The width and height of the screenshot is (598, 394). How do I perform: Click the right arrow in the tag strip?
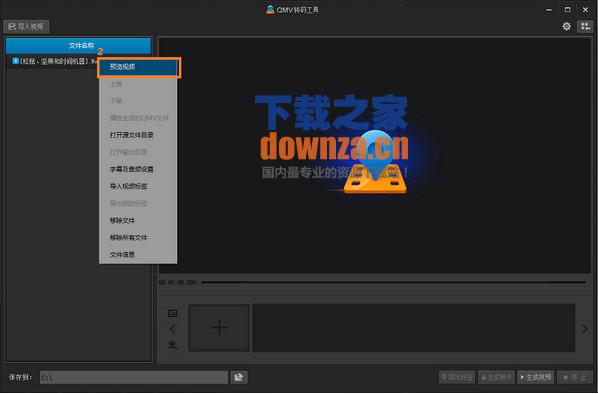(x=584, y=329)
